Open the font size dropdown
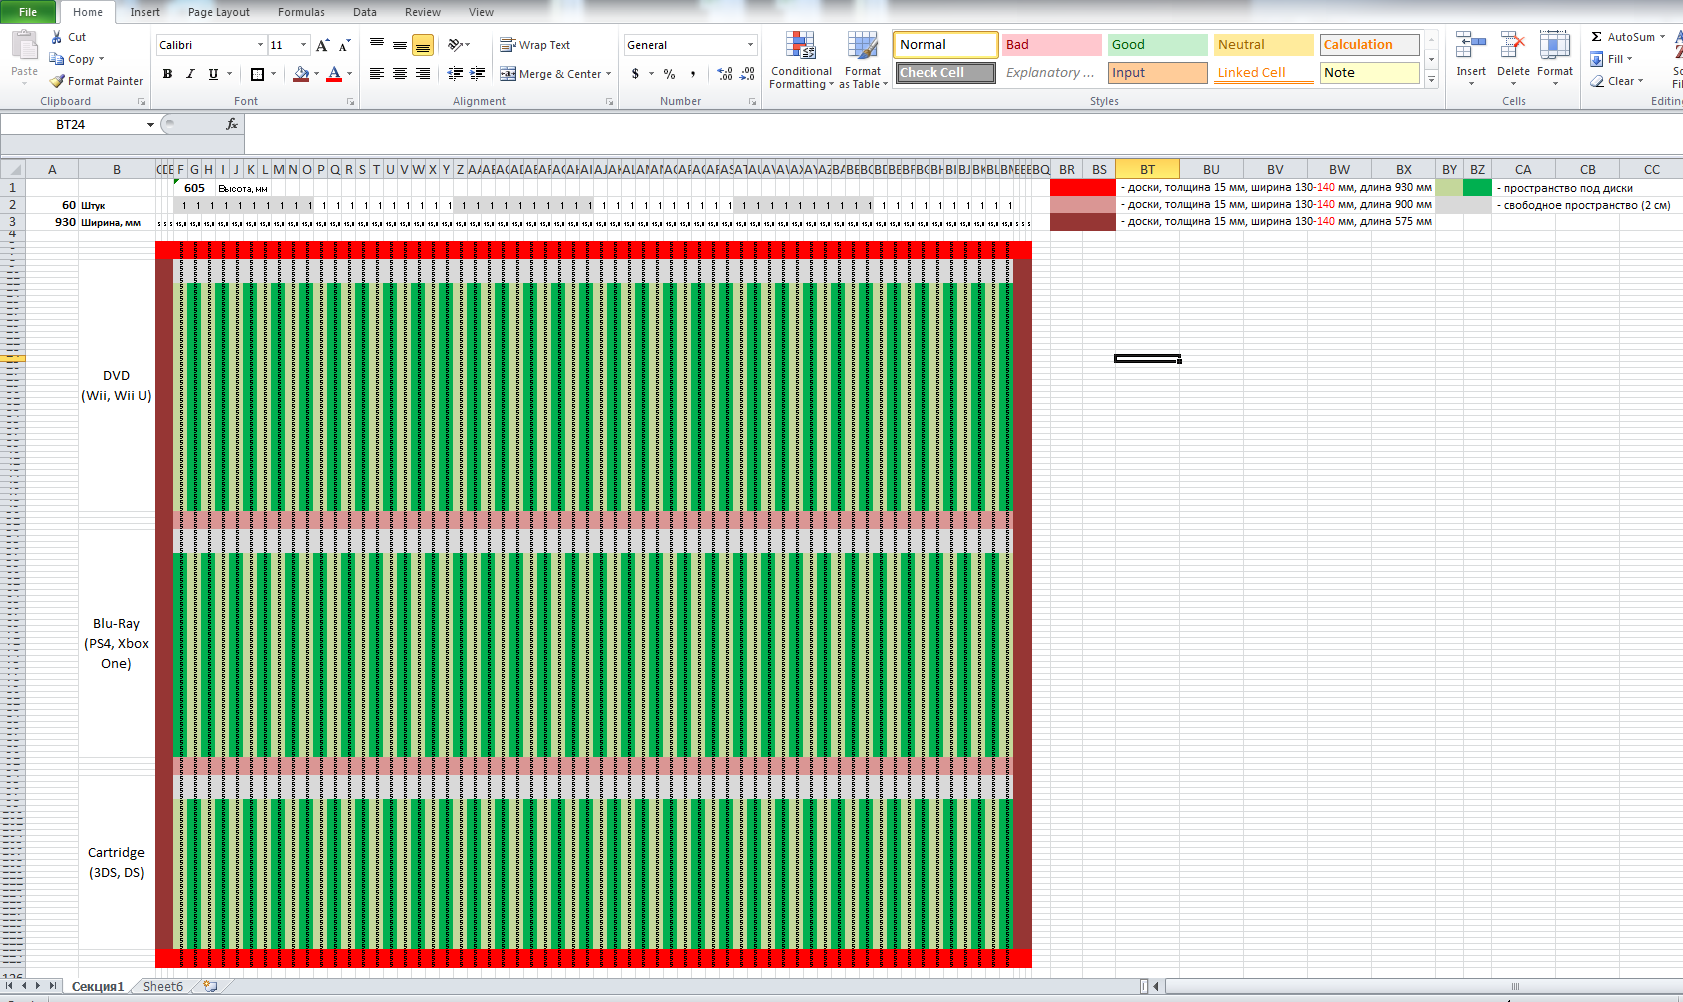 [x=304, y=45]
